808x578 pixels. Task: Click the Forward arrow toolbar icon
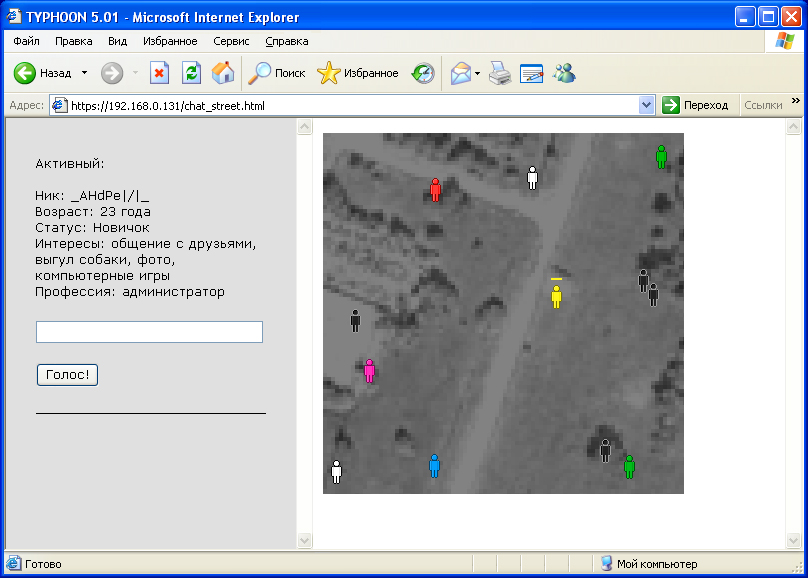pyautogui.click(x=112, y=73)
